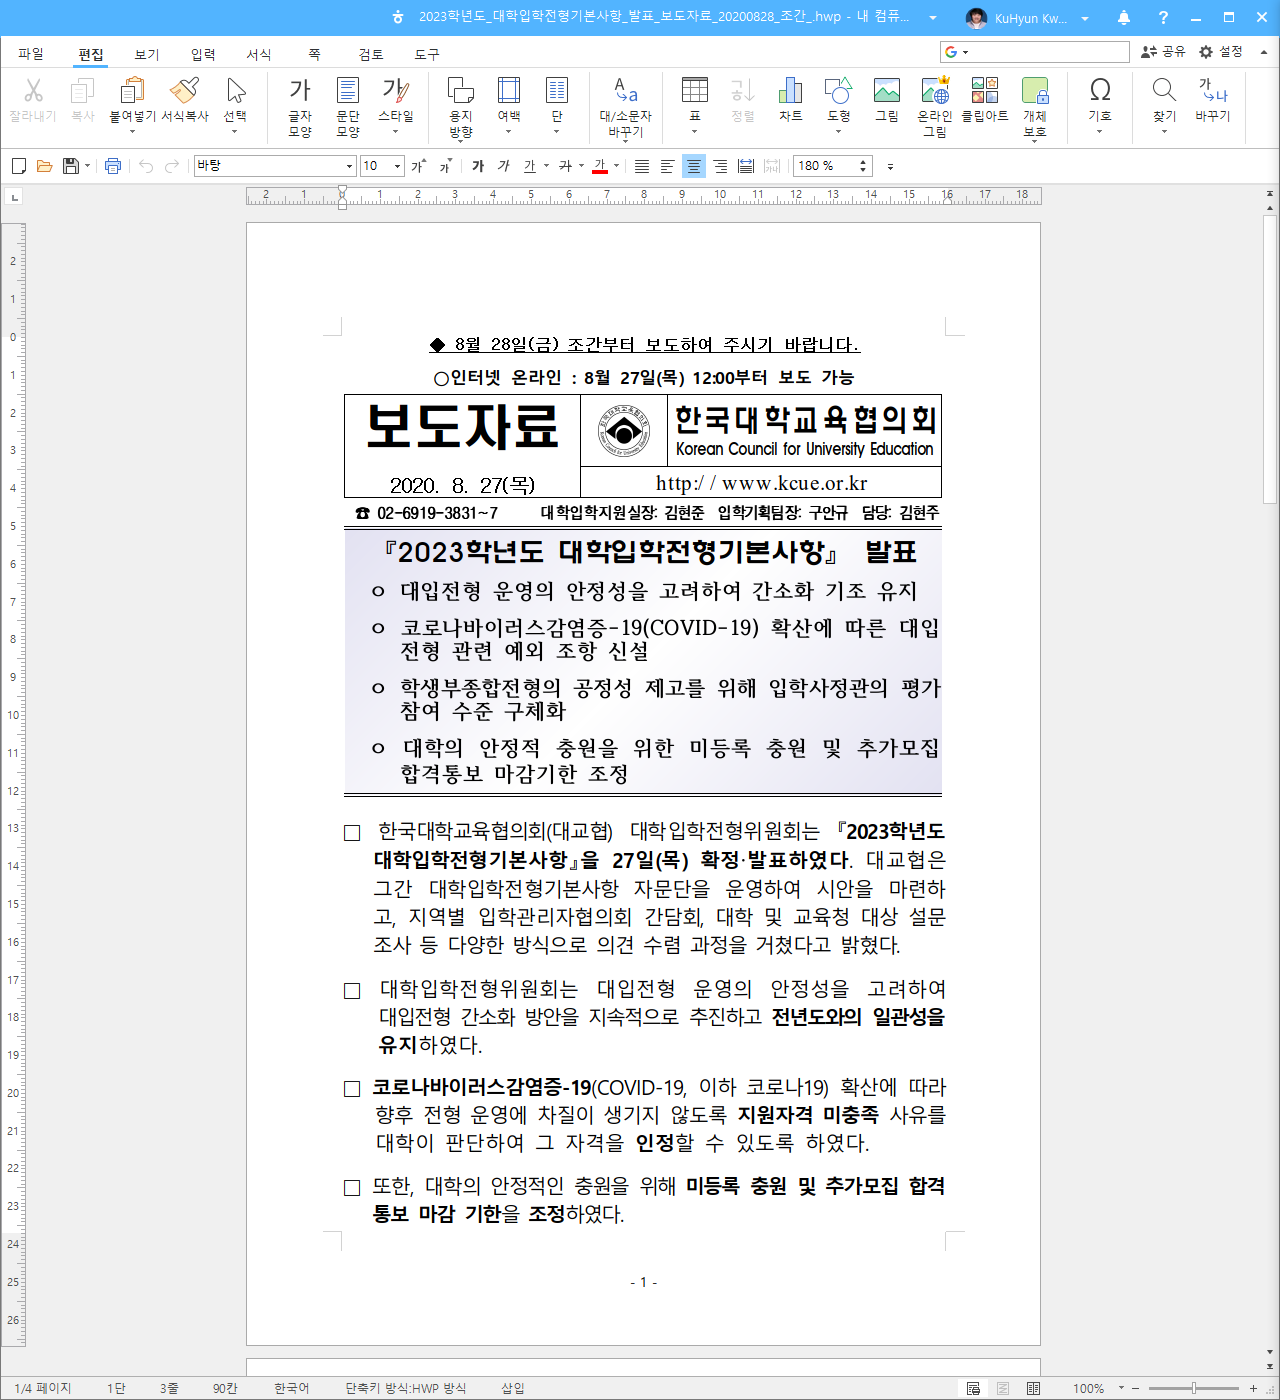
Task: Expand the toolbar overflow options arrow
Action: point(890,166)
